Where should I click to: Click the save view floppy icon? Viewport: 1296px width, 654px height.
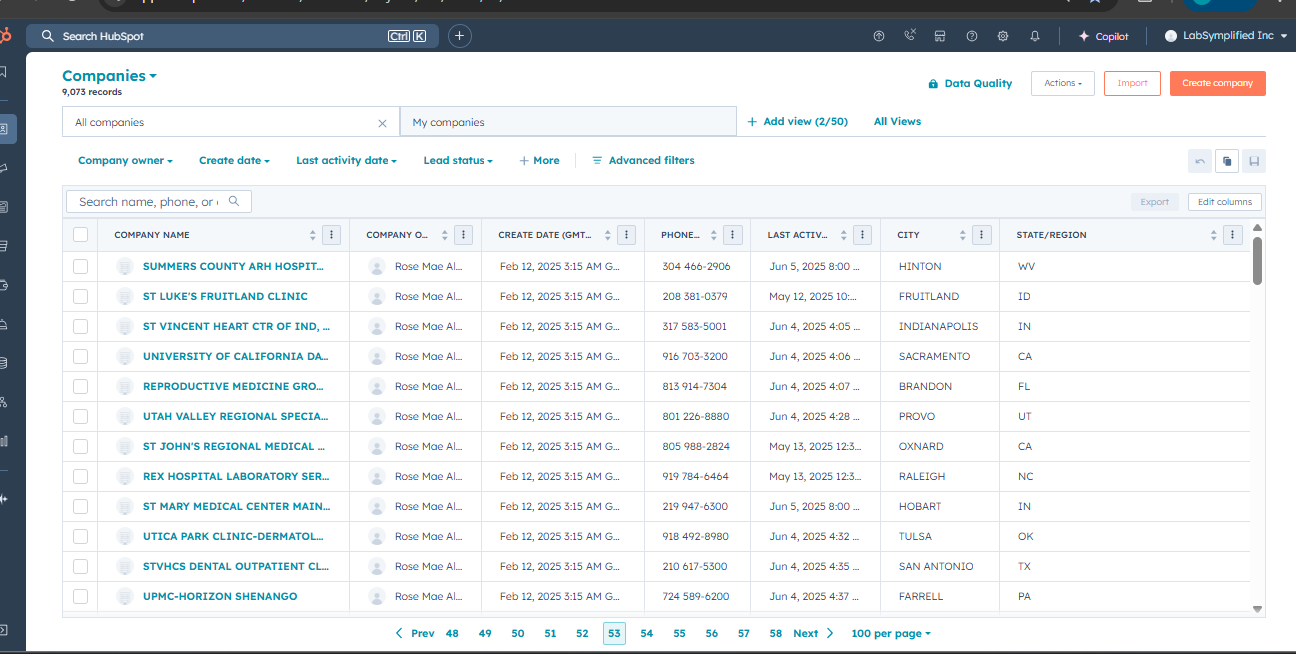pos(1254,161)
